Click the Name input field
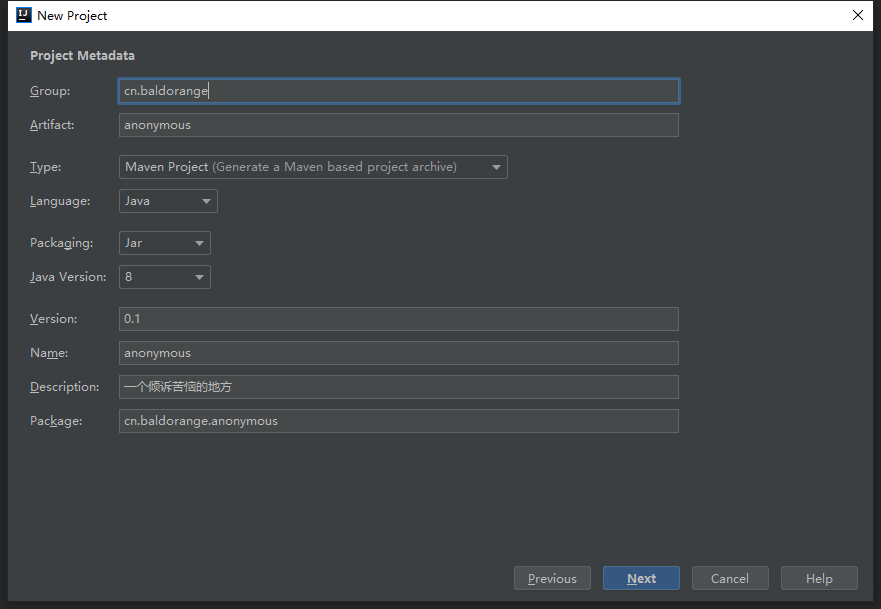The height and width of the screenshot is (609, 881). [398, 353]
